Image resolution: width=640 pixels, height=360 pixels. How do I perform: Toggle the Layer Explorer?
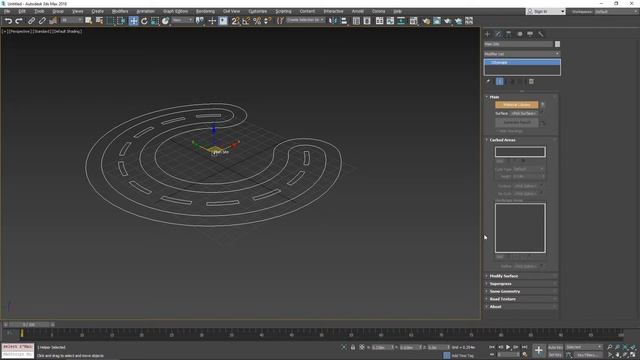tap(367, 21)
